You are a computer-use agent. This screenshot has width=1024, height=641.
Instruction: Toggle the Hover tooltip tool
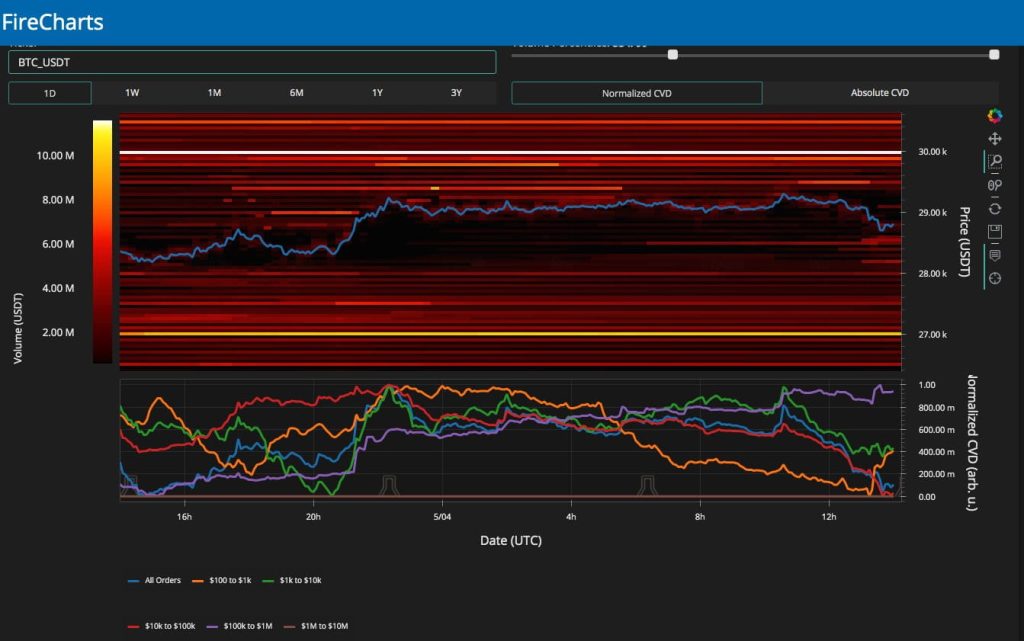point(994,255)
